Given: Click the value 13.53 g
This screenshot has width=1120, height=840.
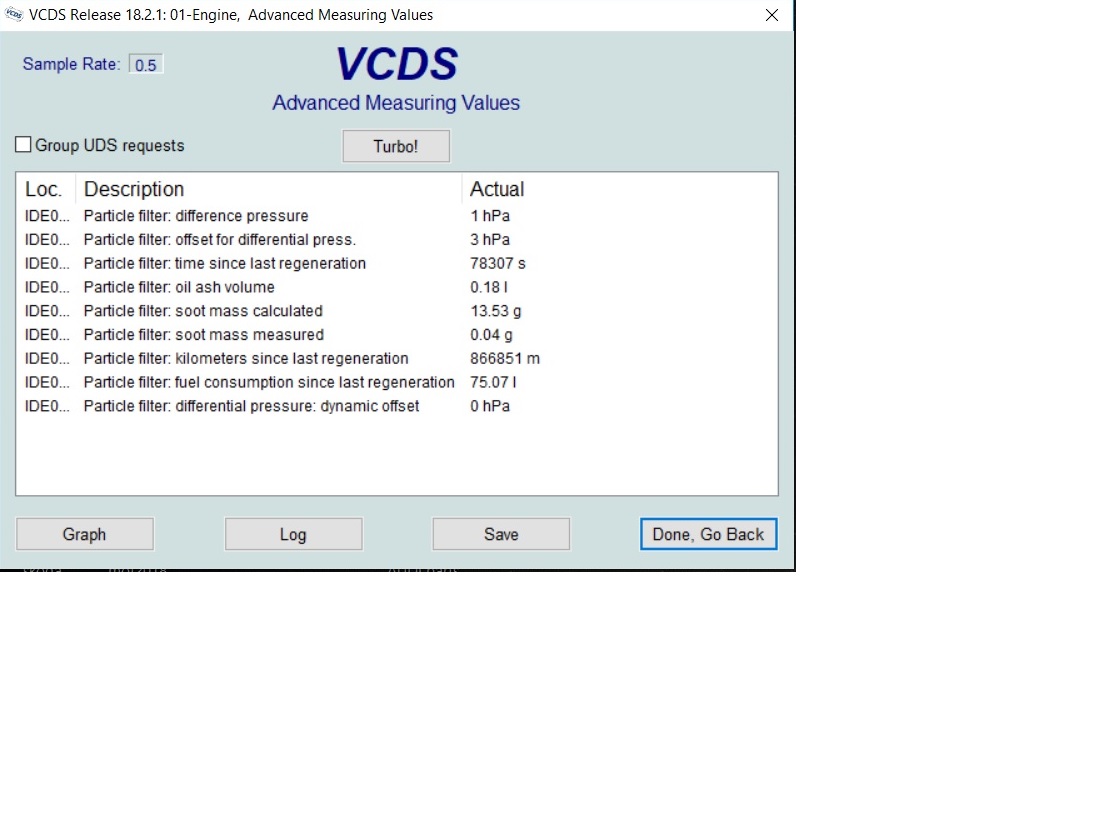Looking at the screenshot, I should (496, 311).
